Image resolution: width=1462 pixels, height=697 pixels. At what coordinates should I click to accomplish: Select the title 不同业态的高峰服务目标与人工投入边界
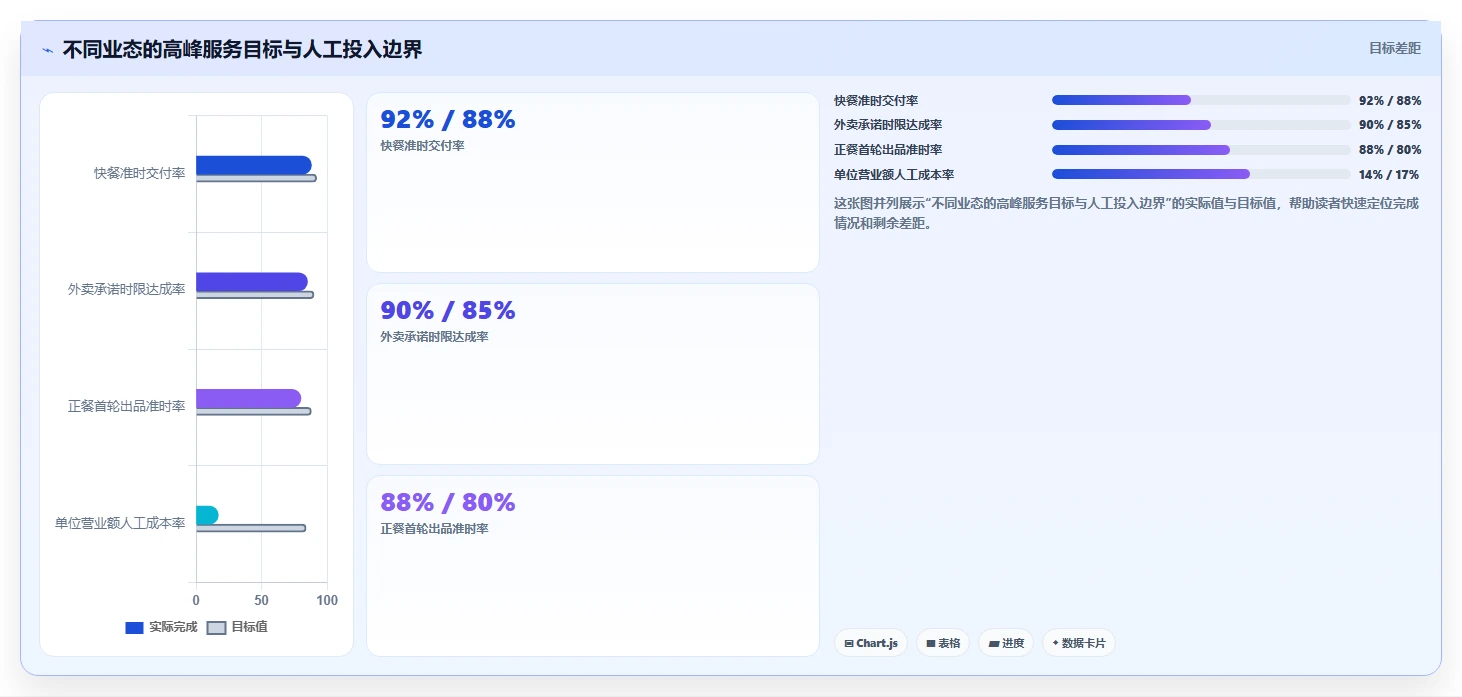pos(242,49)
